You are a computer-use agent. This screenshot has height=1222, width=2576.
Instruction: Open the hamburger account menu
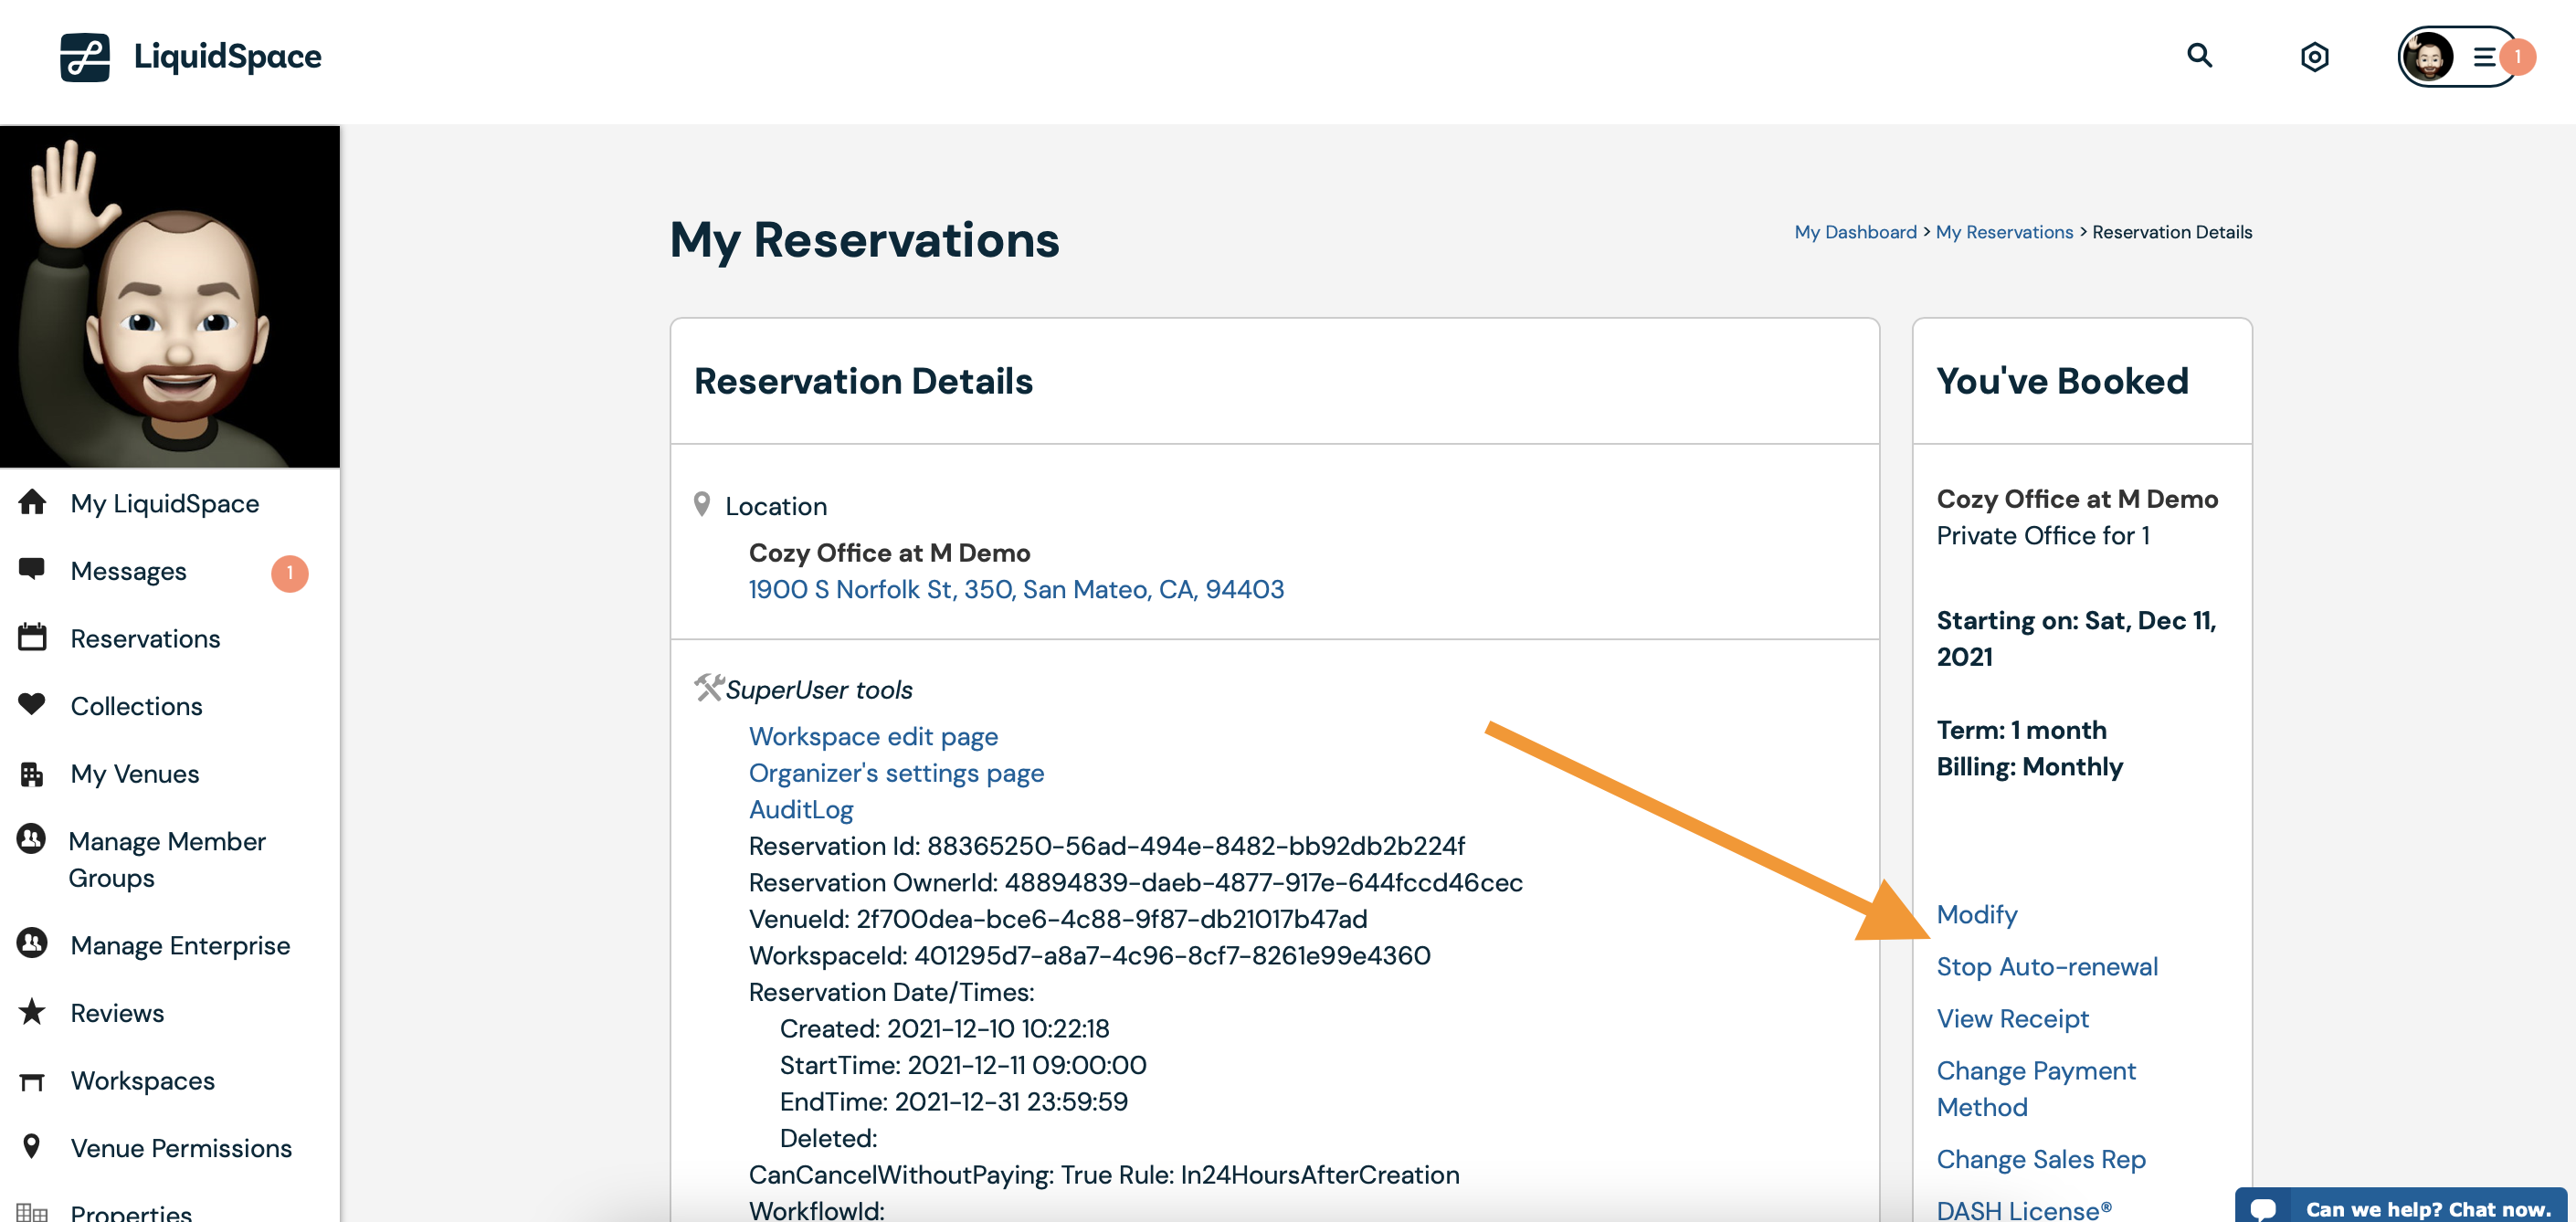point(2484,57)
